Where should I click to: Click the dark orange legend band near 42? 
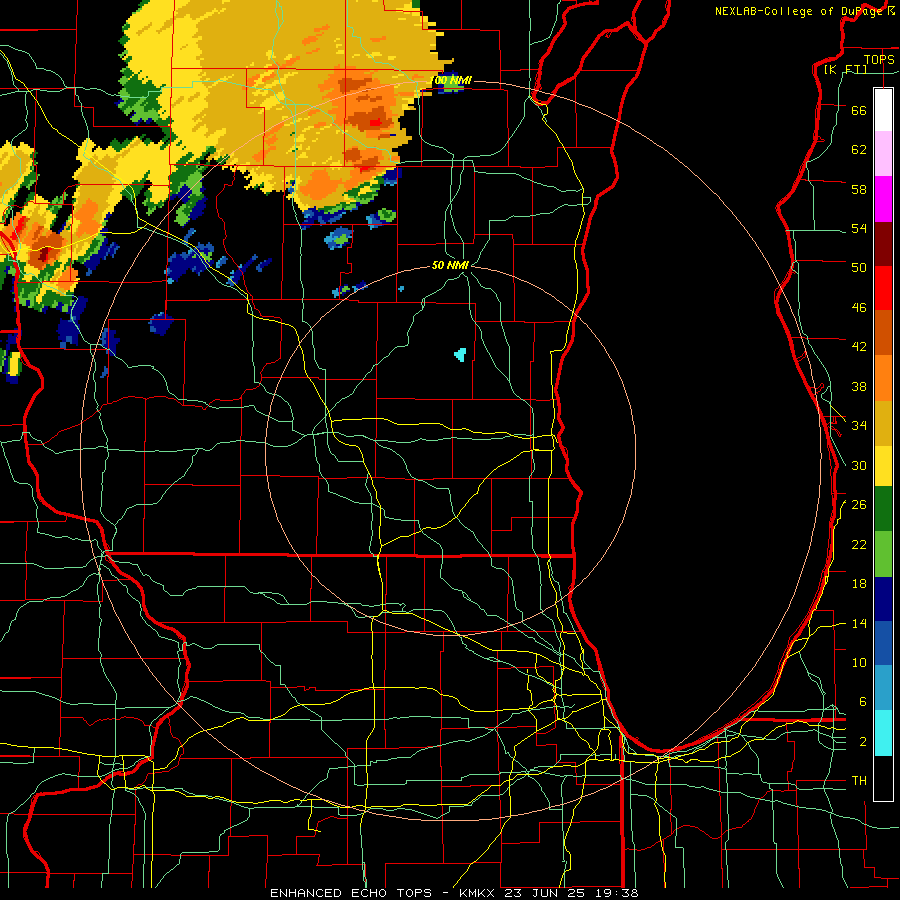pyautogui.click(x=883, y=332)
